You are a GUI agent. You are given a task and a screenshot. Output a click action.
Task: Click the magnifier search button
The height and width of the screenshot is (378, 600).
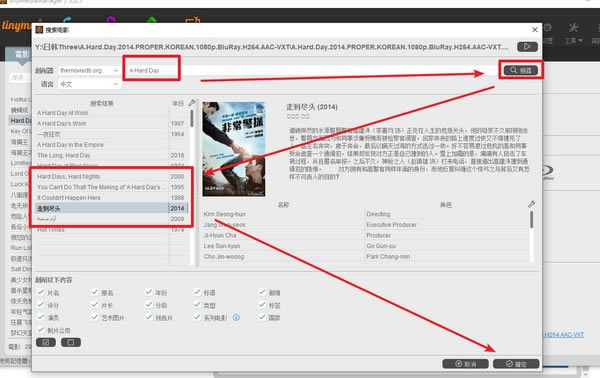point(521,70)
